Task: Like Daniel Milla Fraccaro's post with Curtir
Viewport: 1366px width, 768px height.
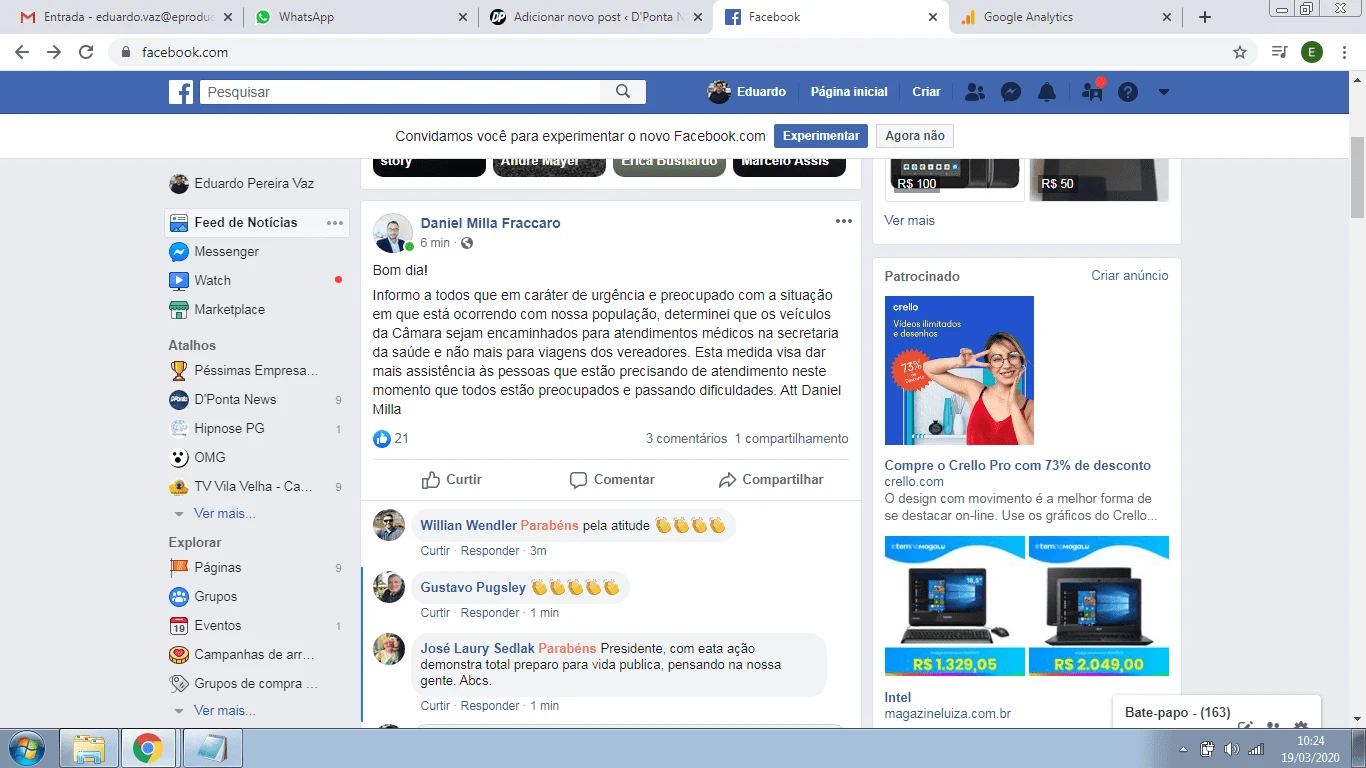Action: tap(452, 480)
